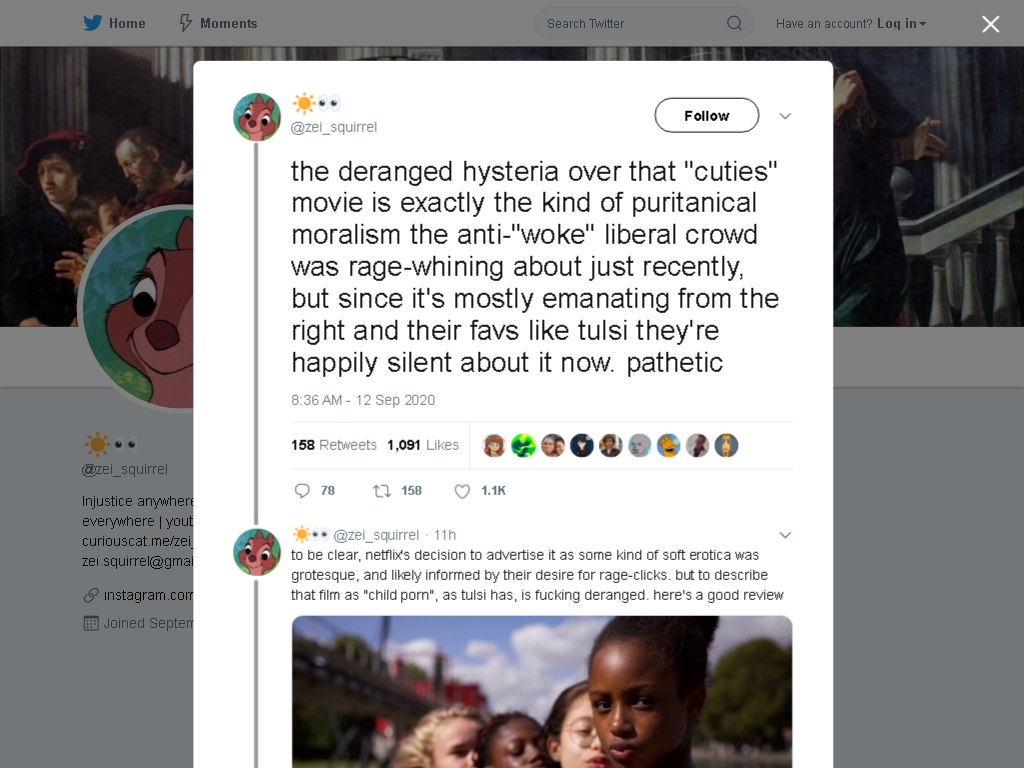Screen dimensions: 1024x768
Task: Click the 8:36 AM - 12 Sep 2020 timestamp
Action: (363, 400)
